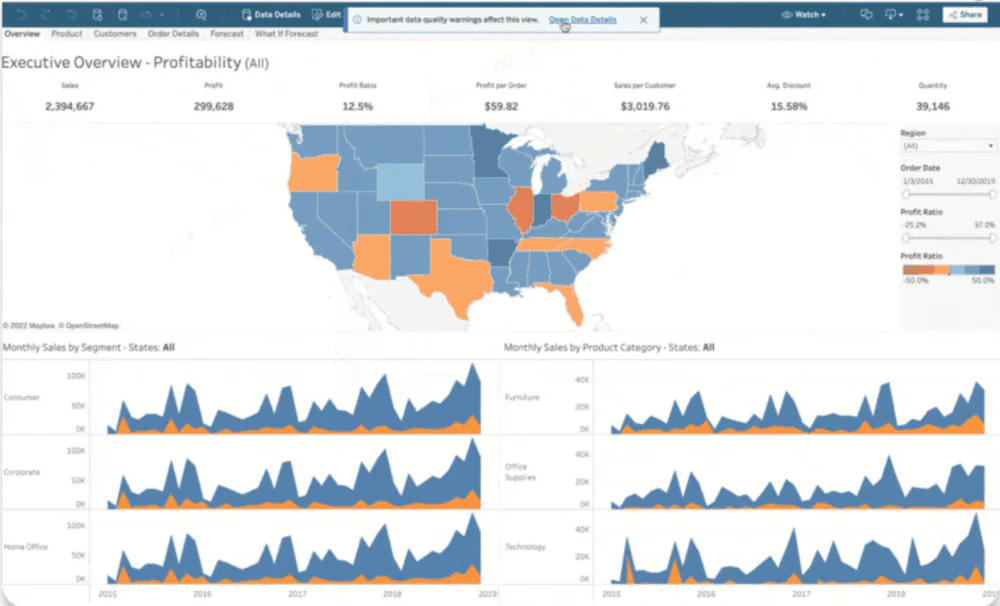Click the Monthly Sales by Product Category title
This screenshot has width=1000, height=606.
coord(609,348)
